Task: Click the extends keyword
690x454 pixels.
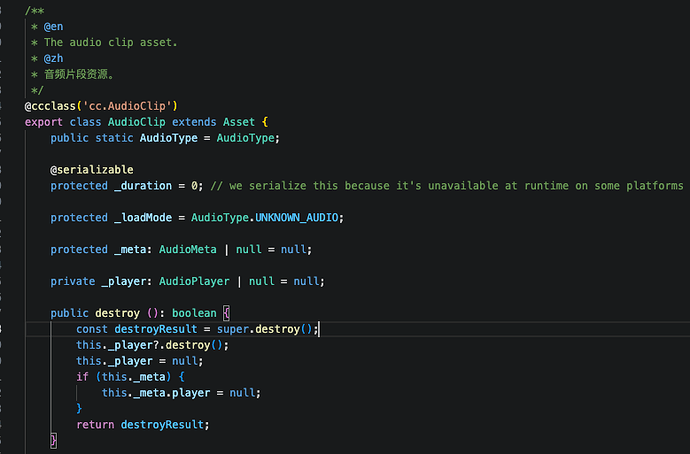Action: pos(194,121)
